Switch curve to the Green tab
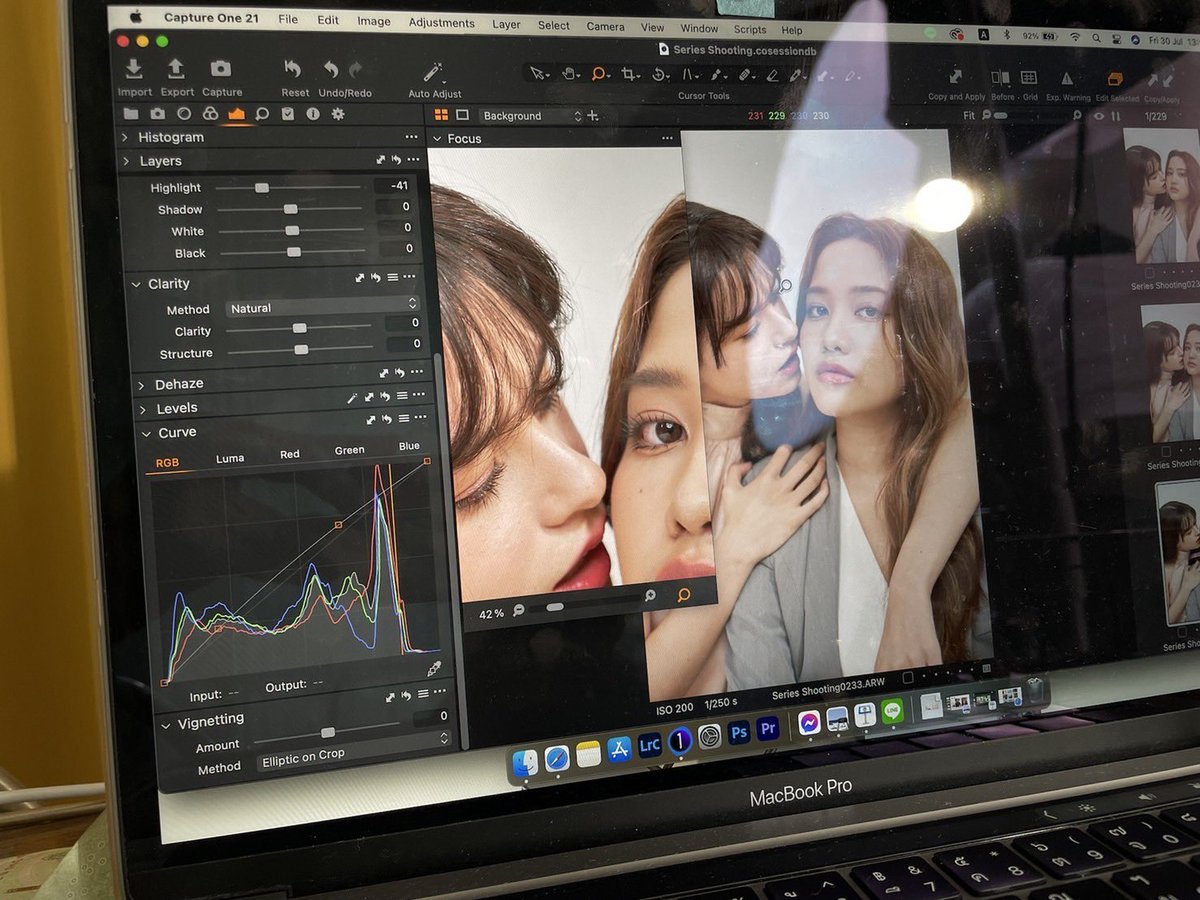1200x900 pixels. [349, 450]
